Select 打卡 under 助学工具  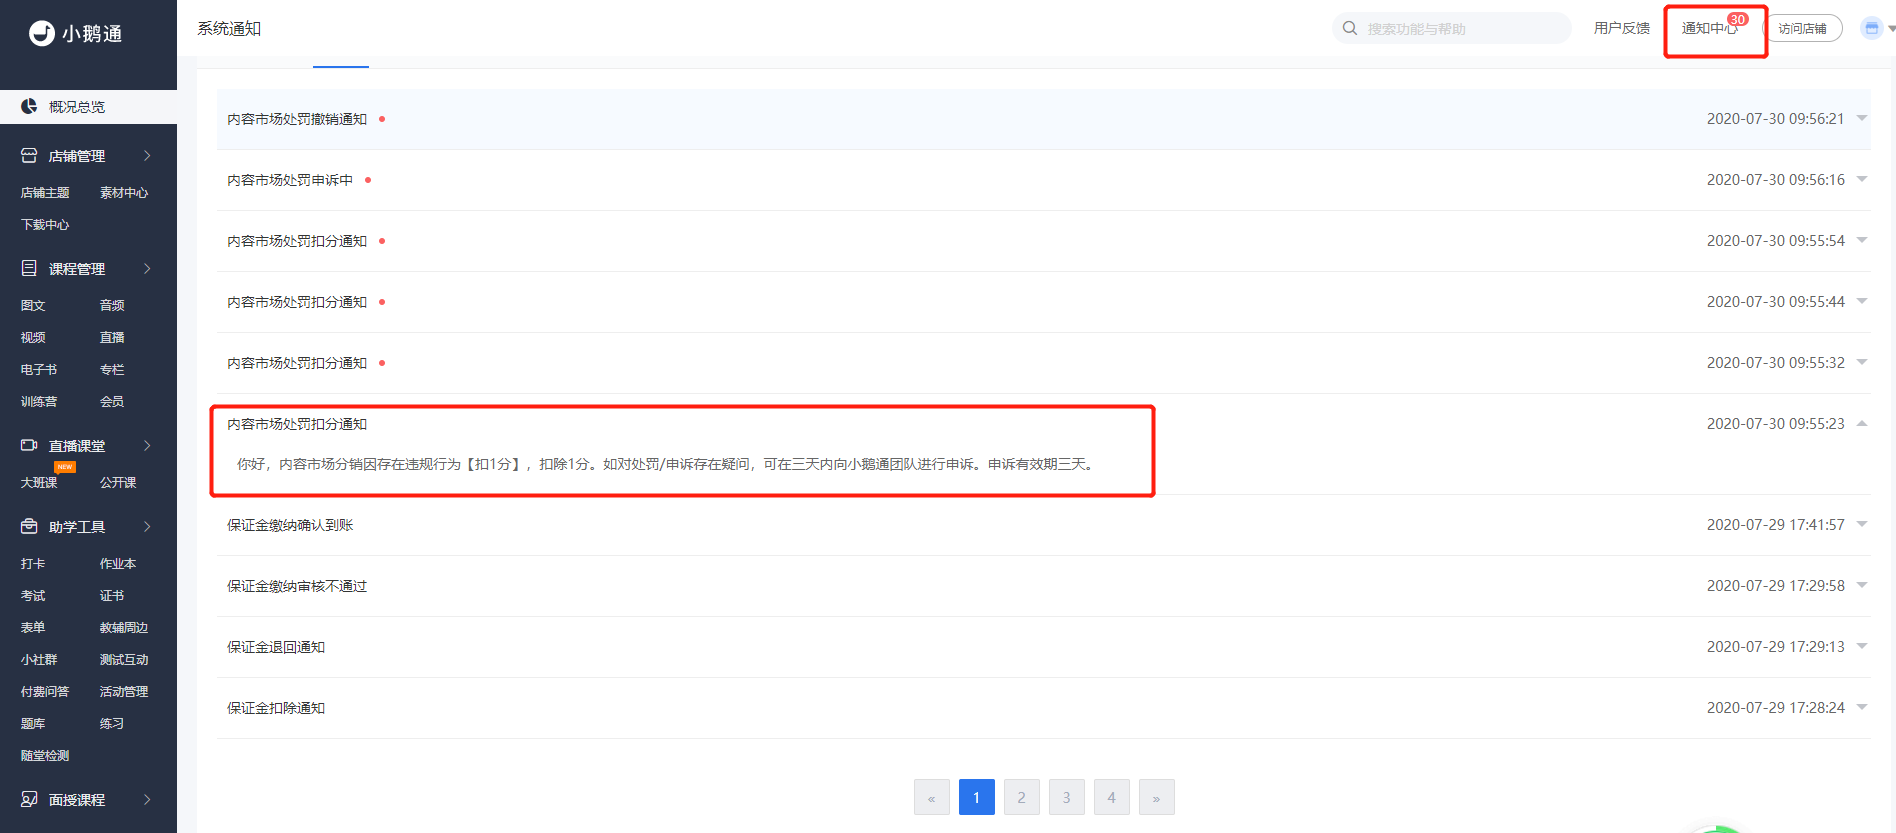33,564
